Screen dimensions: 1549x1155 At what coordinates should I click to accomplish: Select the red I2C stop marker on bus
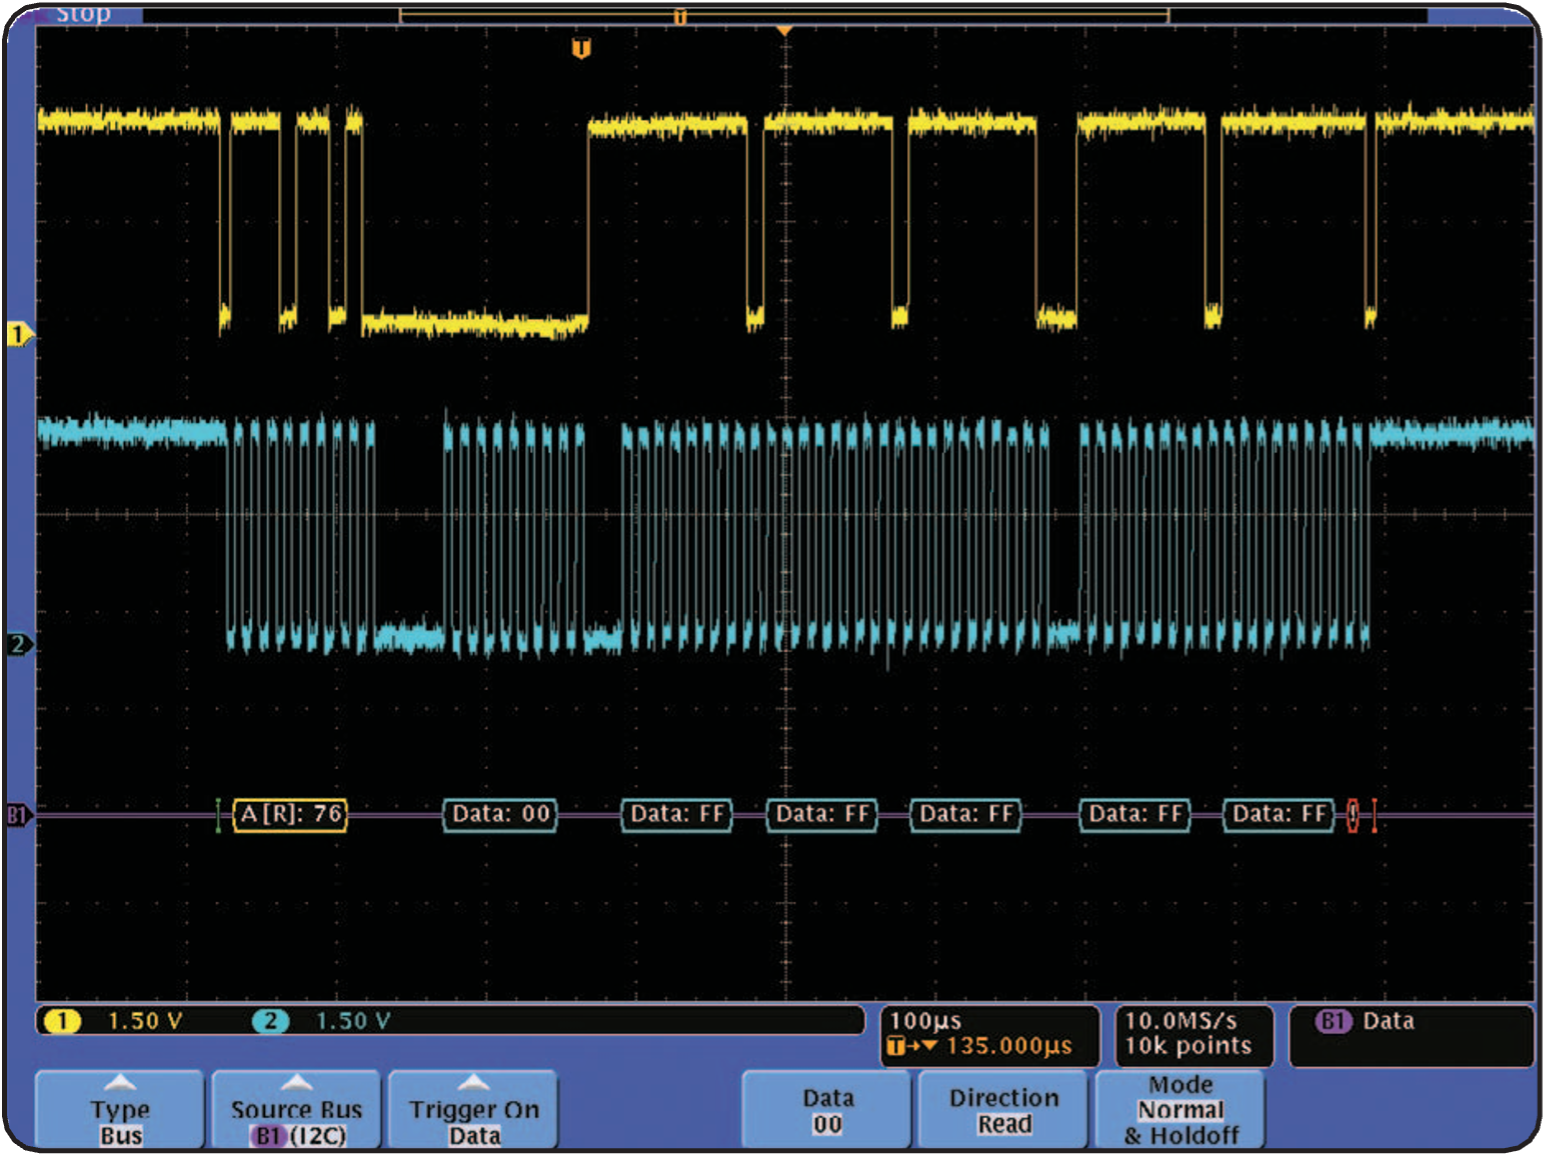pyautogui.click(x=1353, y=815)
